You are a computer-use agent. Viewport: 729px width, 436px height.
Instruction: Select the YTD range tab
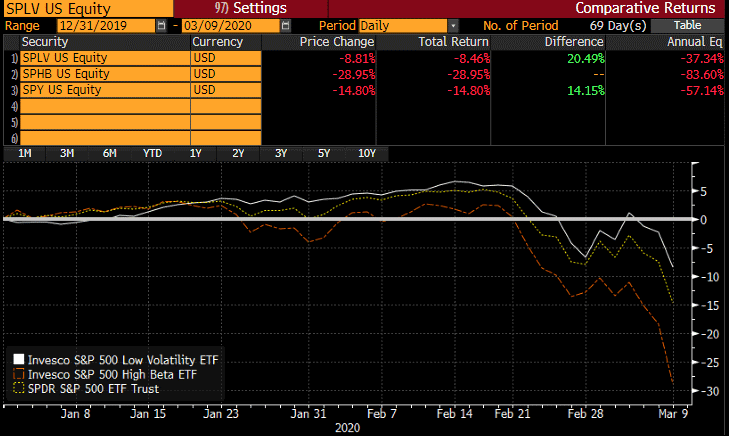[152, 153]
